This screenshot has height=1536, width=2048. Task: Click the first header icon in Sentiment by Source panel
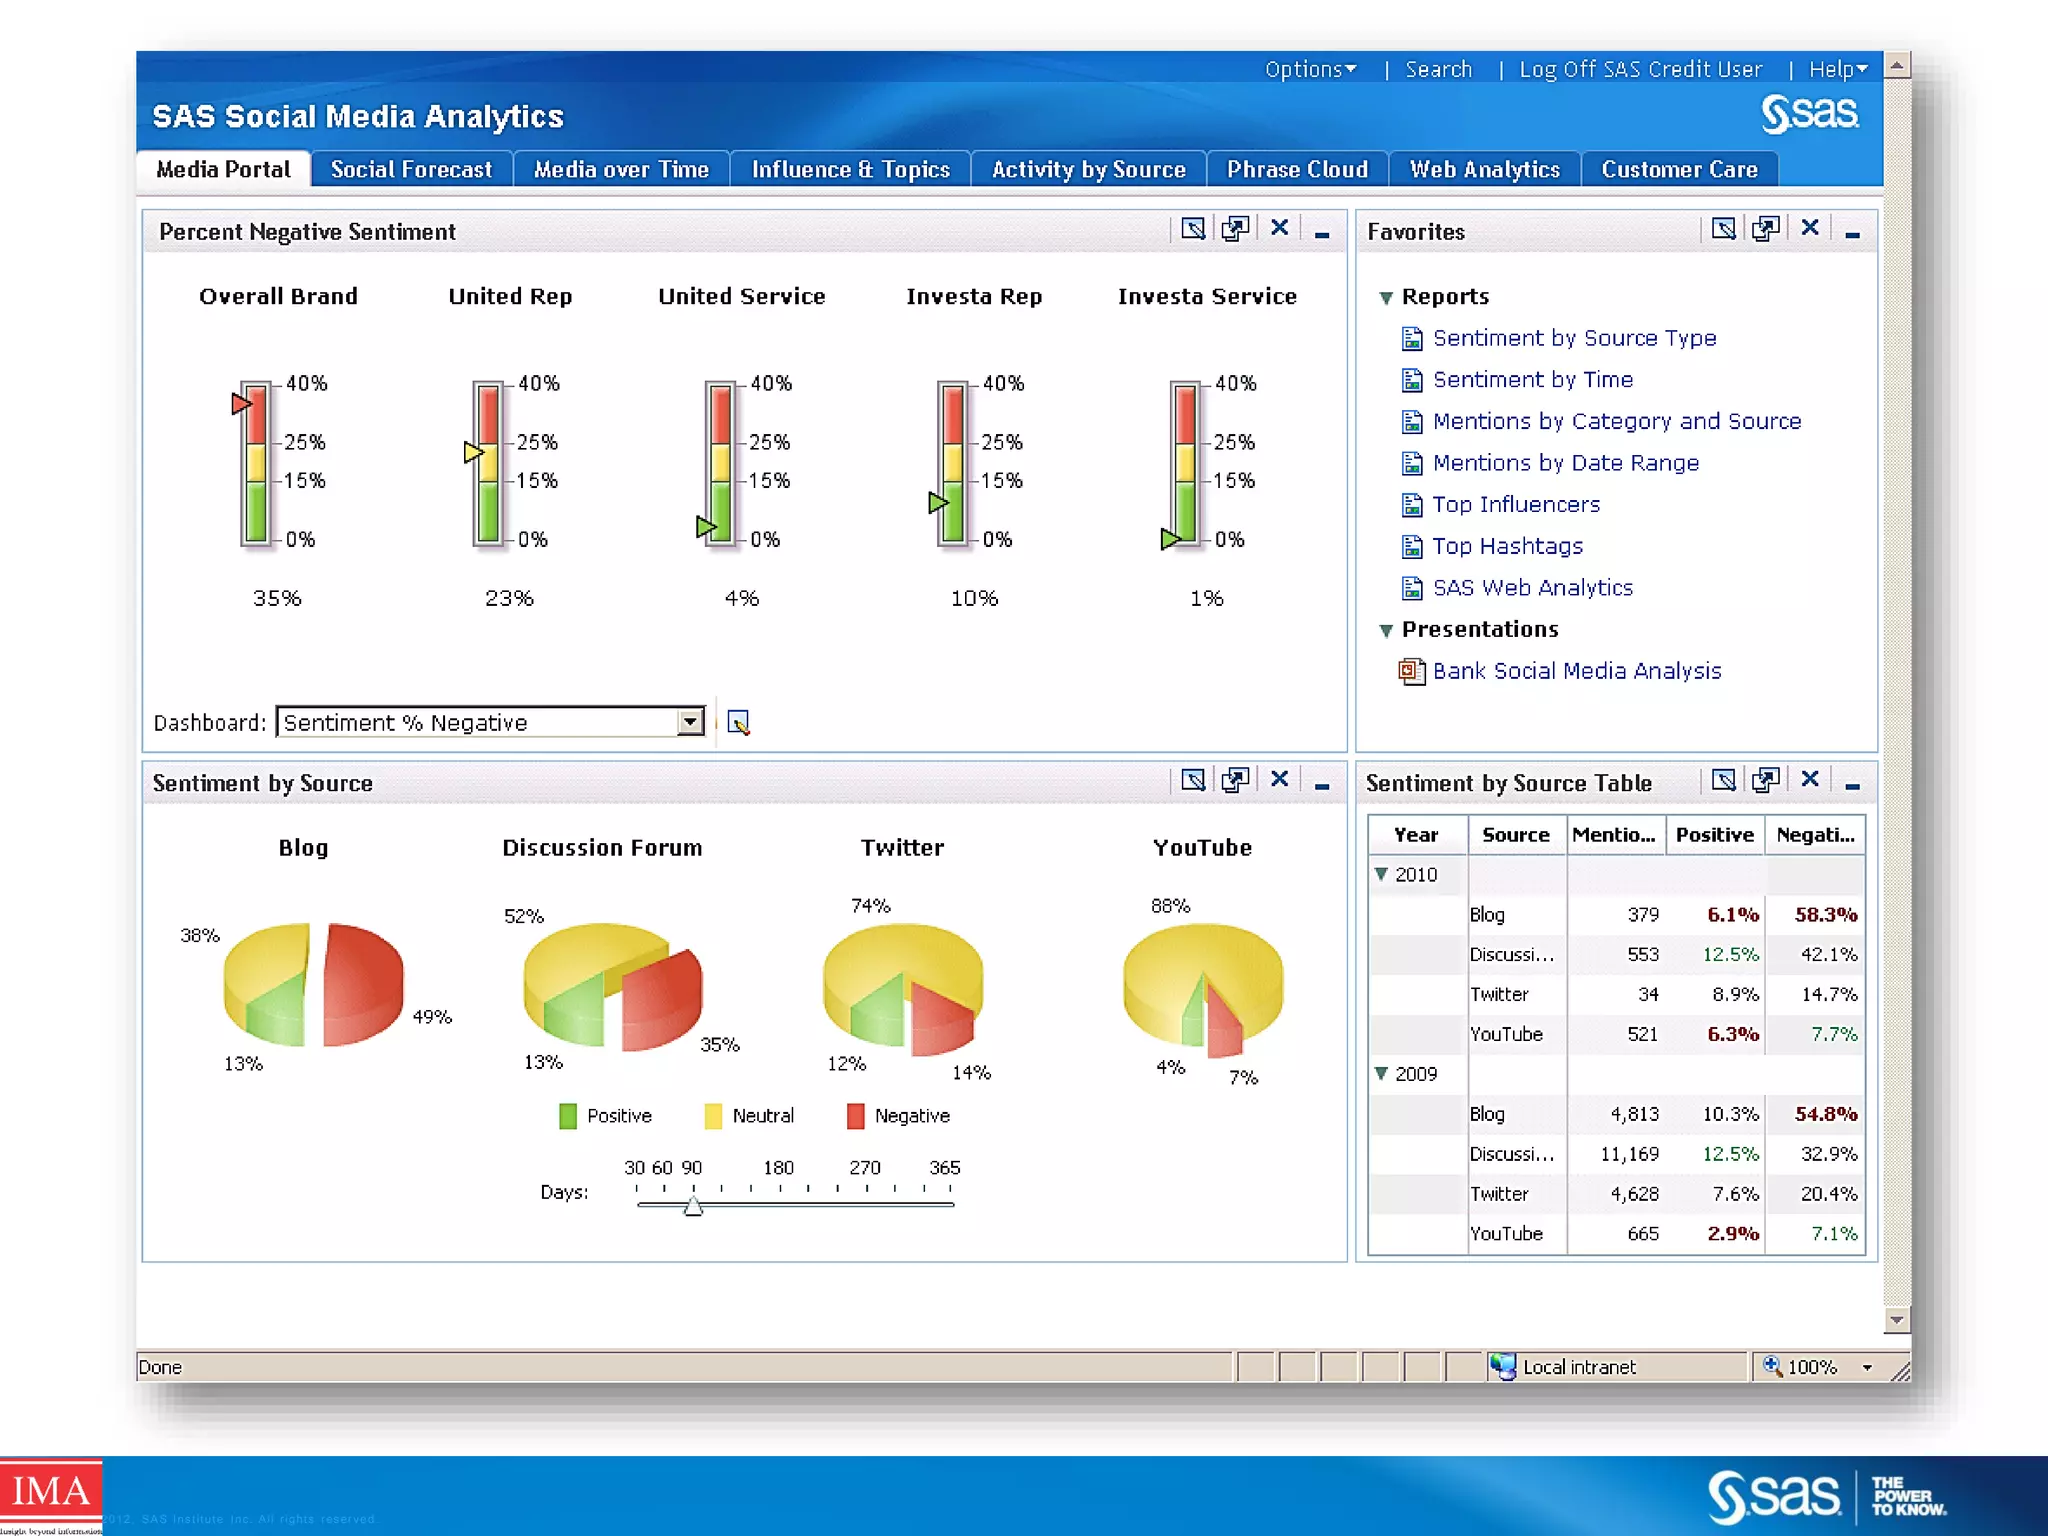click(x=1192, y=780)
